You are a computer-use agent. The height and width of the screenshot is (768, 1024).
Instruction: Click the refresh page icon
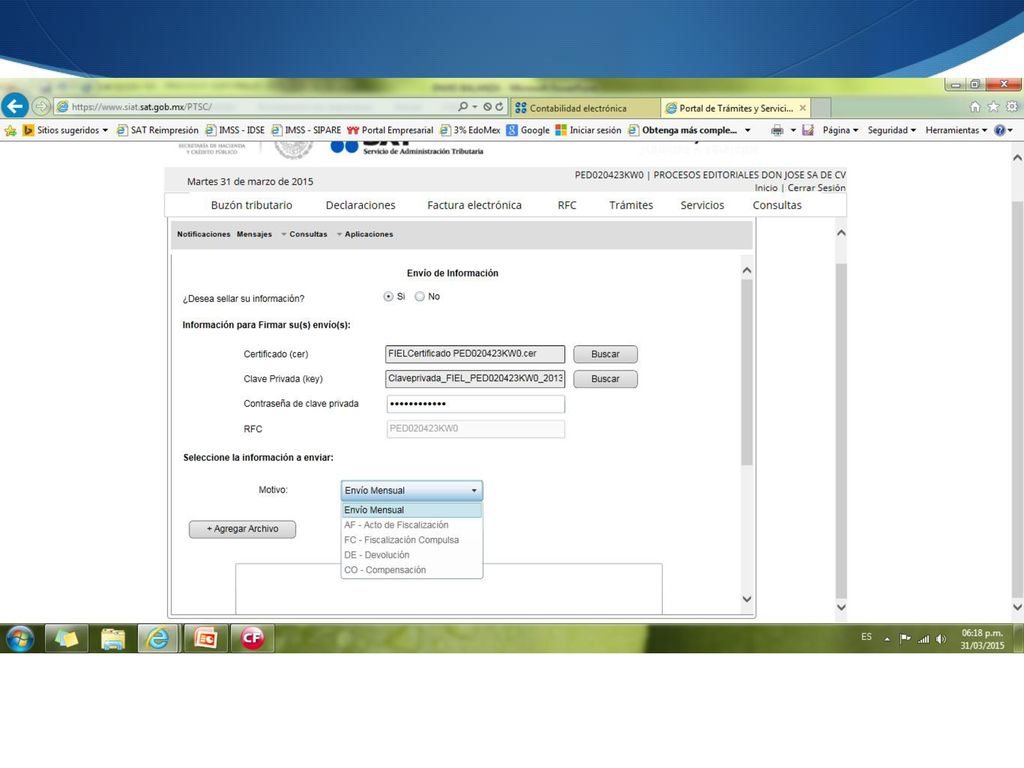coord(500,106)
